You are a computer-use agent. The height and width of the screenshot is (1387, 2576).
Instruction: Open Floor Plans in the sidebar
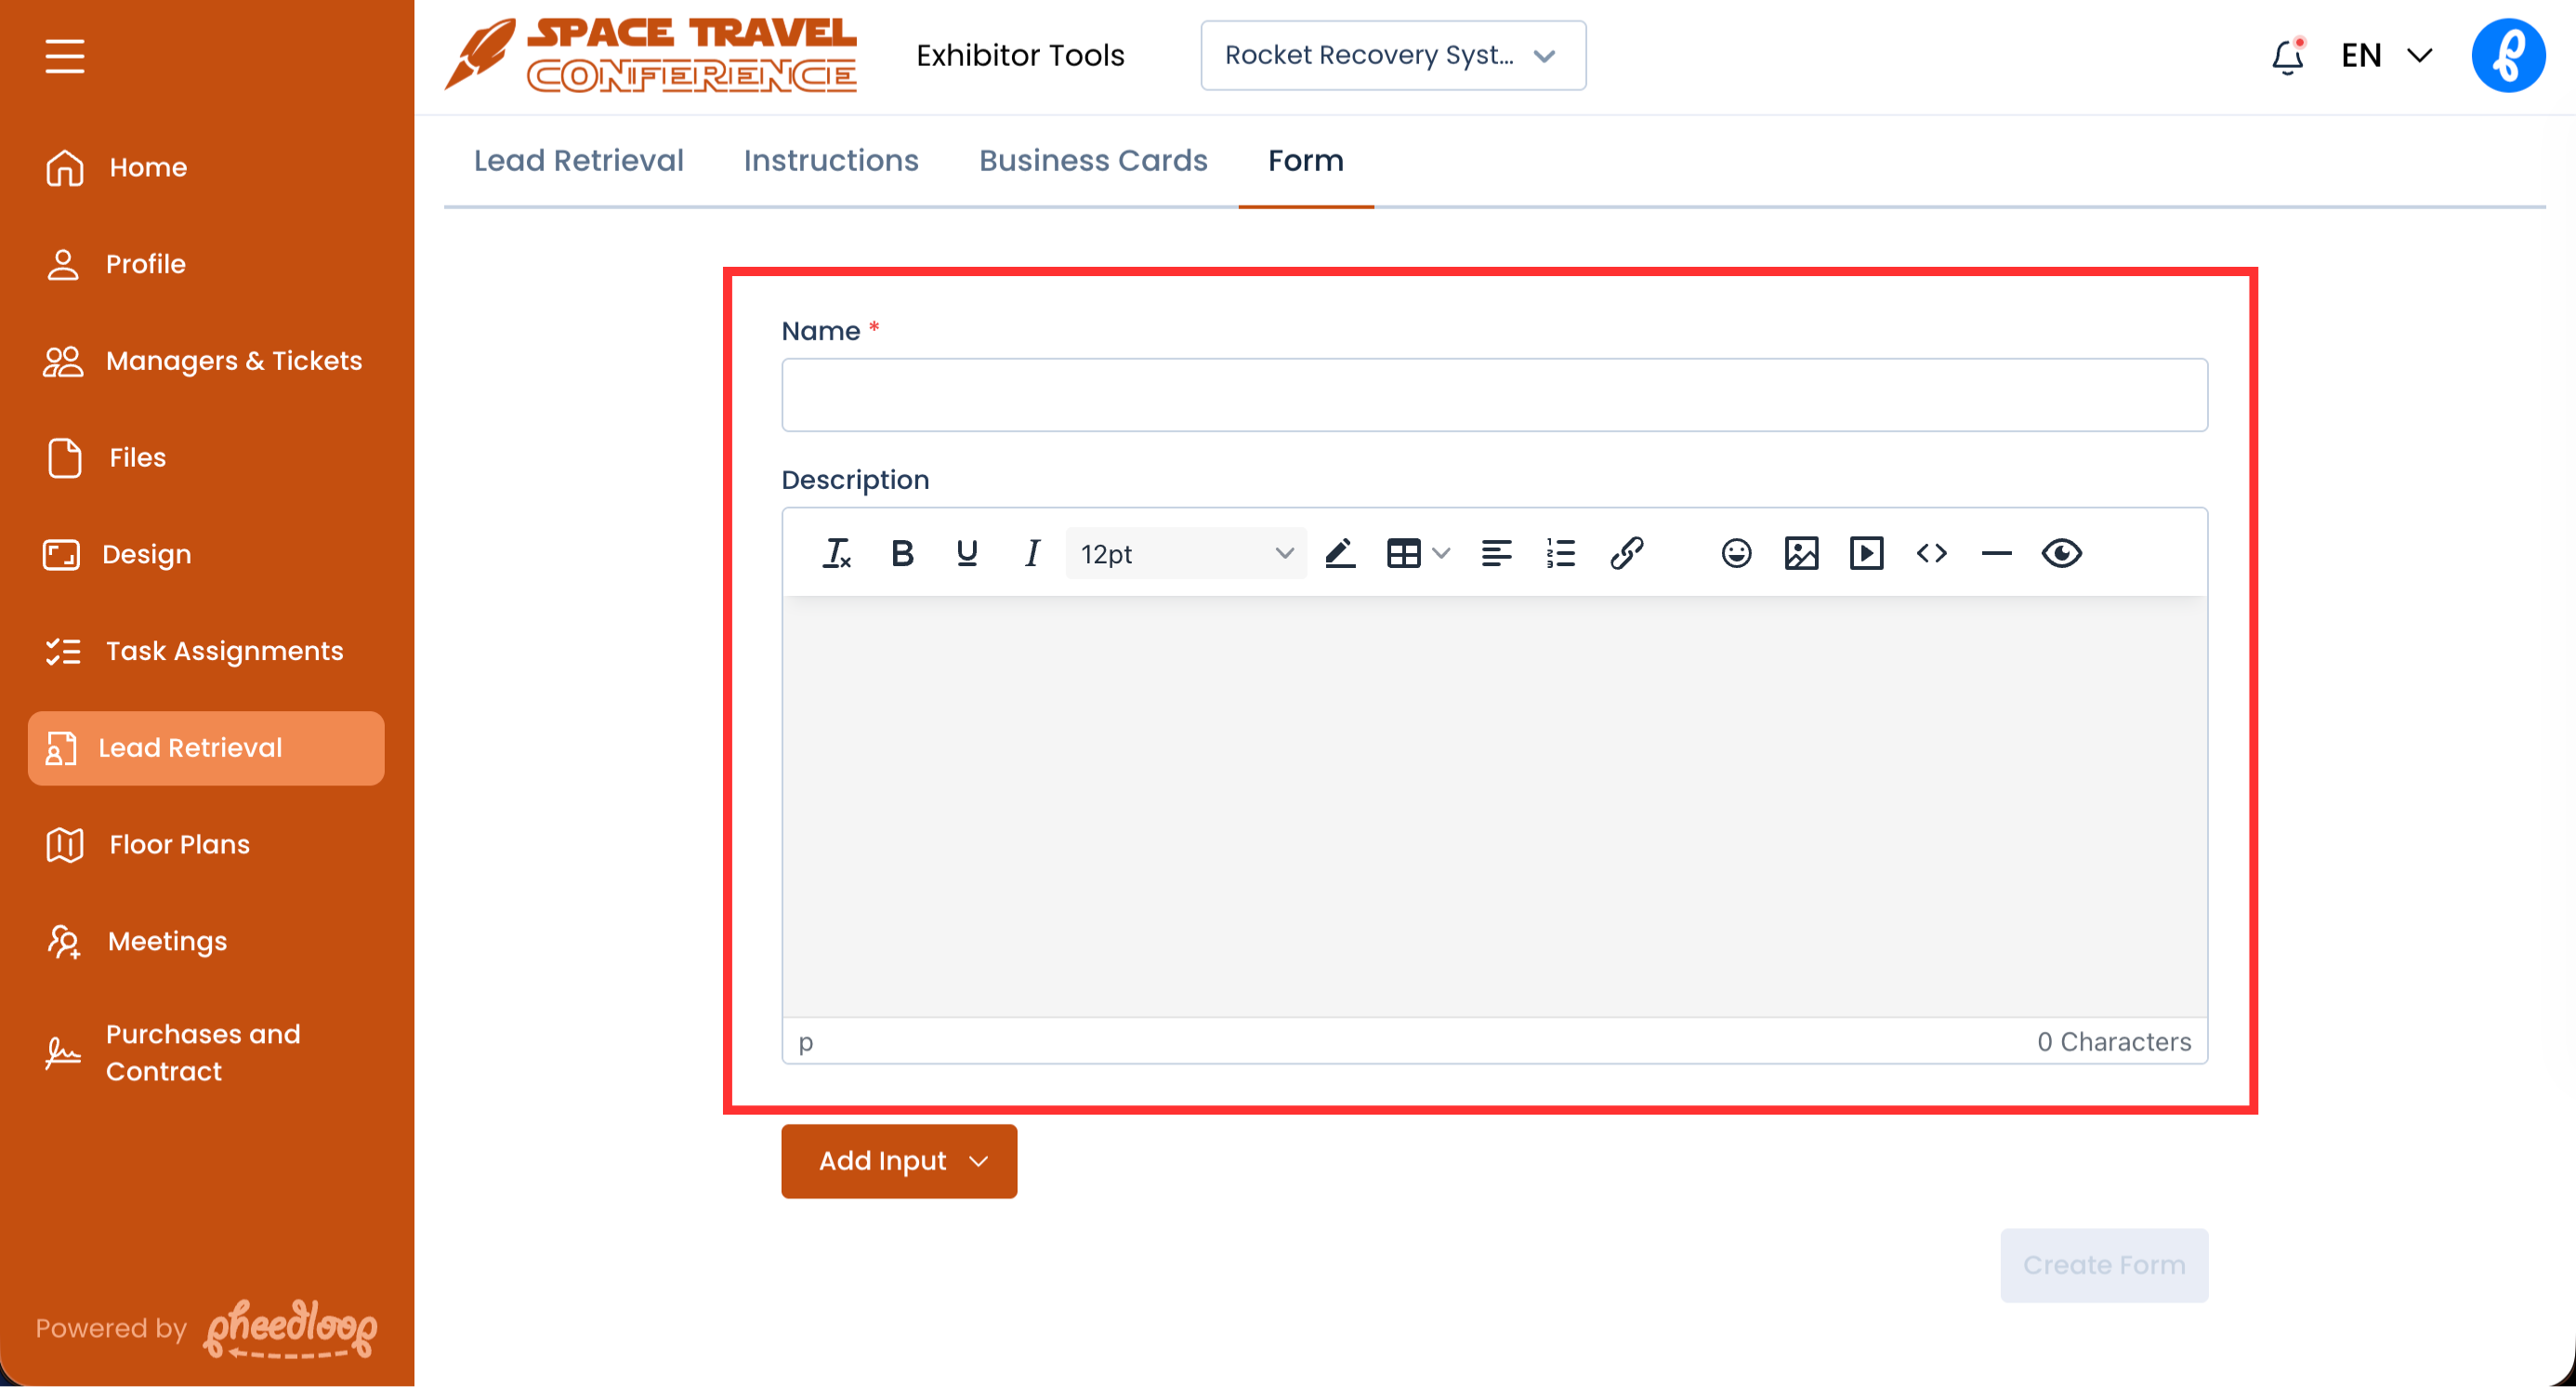pos(180,845)
